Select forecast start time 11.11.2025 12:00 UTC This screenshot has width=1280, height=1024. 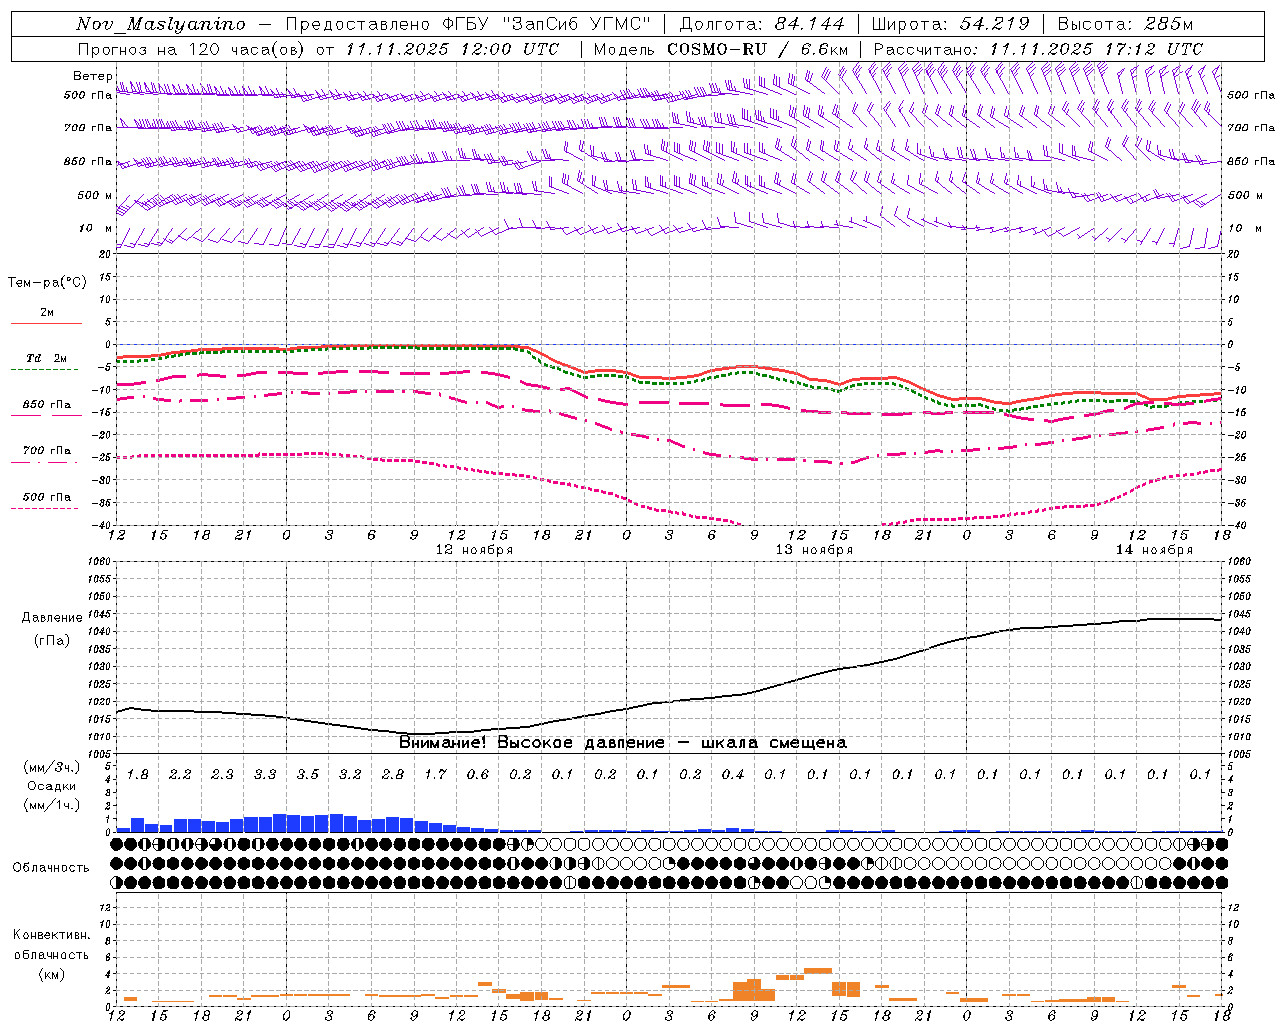(452, 49)
